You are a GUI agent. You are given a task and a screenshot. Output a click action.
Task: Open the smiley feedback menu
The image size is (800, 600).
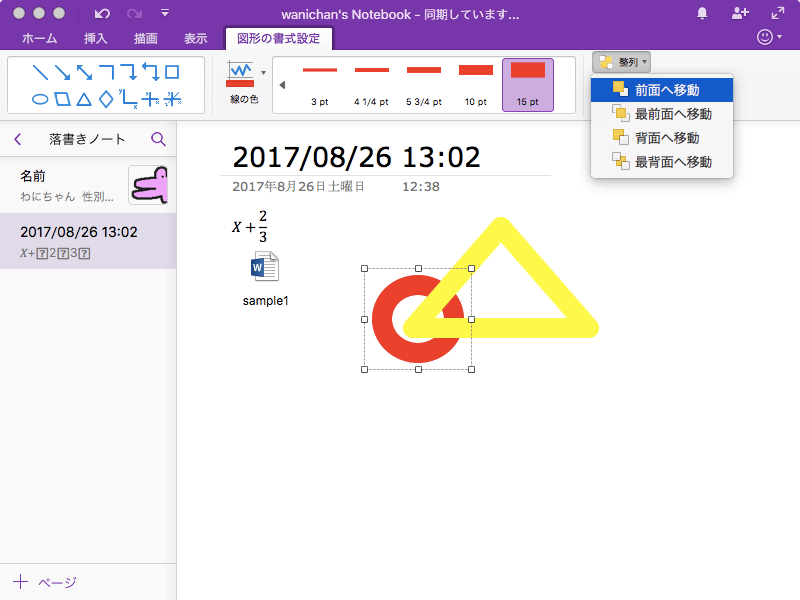coord(768,37)
